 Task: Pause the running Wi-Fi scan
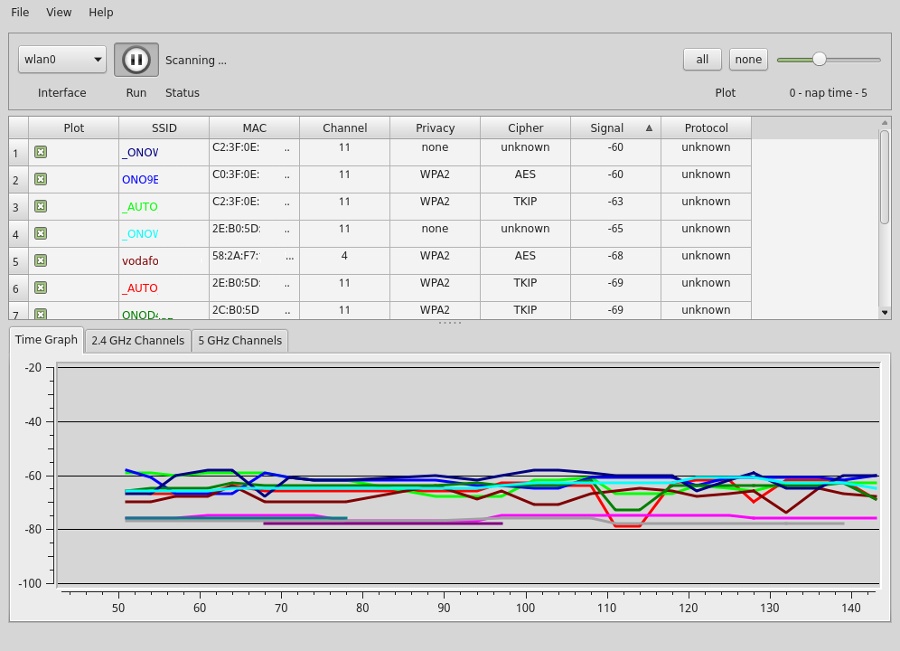(136, 60)
